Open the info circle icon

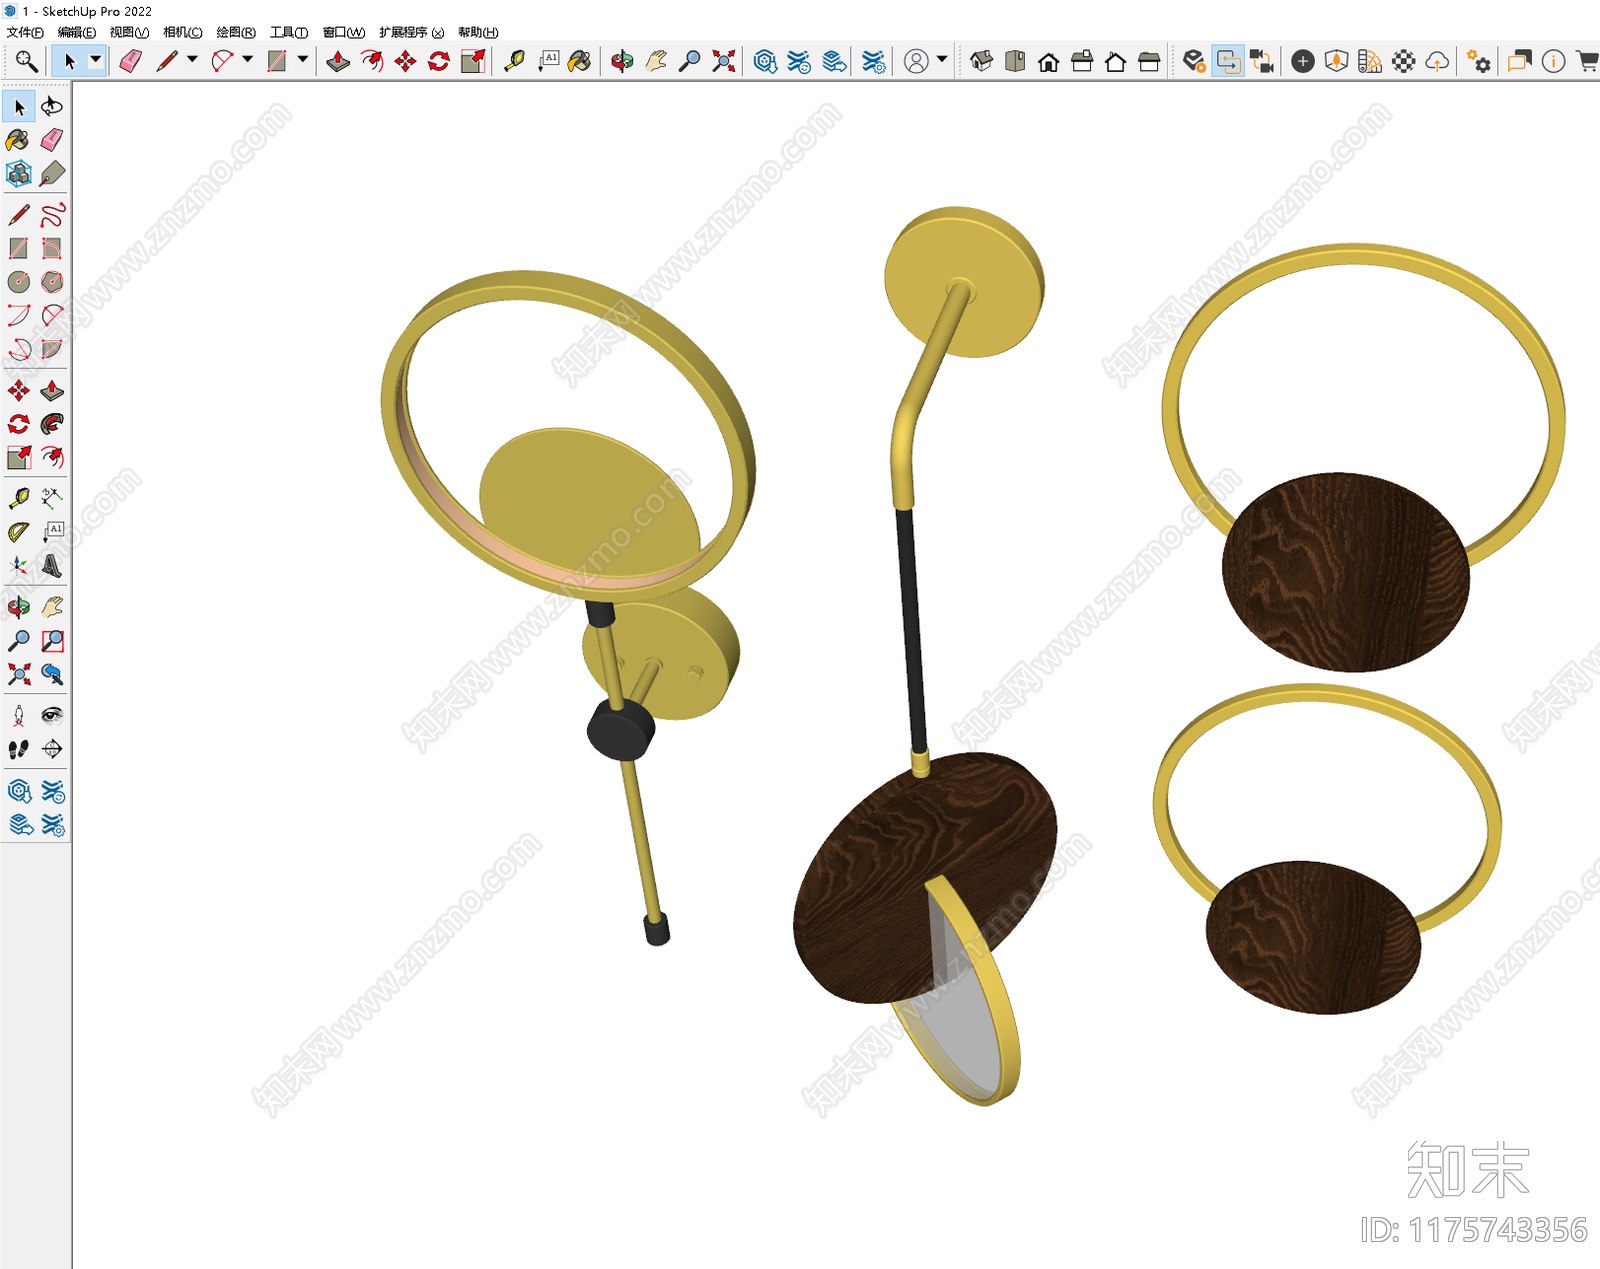tap(1553, 62)
